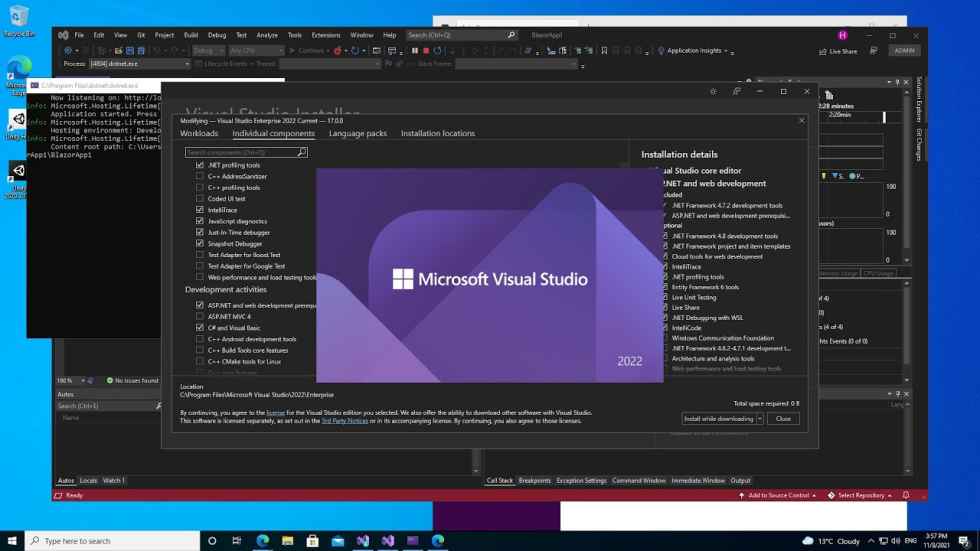The width and height of the screenshot is (980, 551).
Task: Open Task View on the taskbar
Action: [x=236, y=540]
